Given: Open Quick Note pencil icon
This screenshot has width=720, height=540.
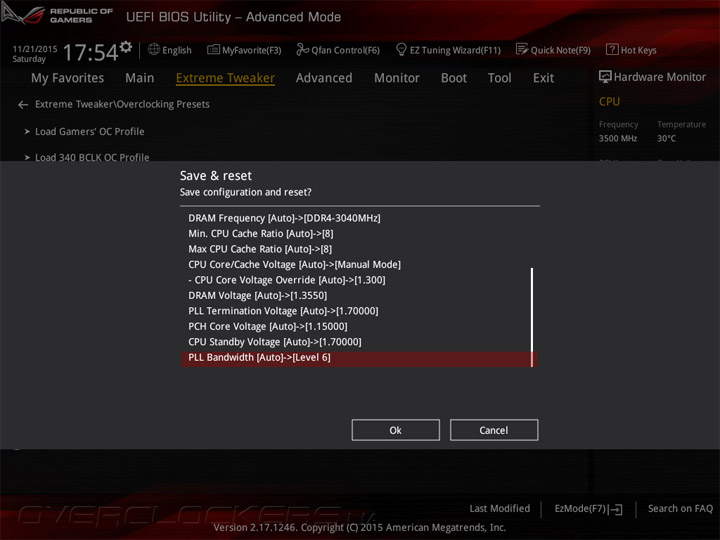Looking at the screenshot, I should pyautogui.click(x=522, y=49).
